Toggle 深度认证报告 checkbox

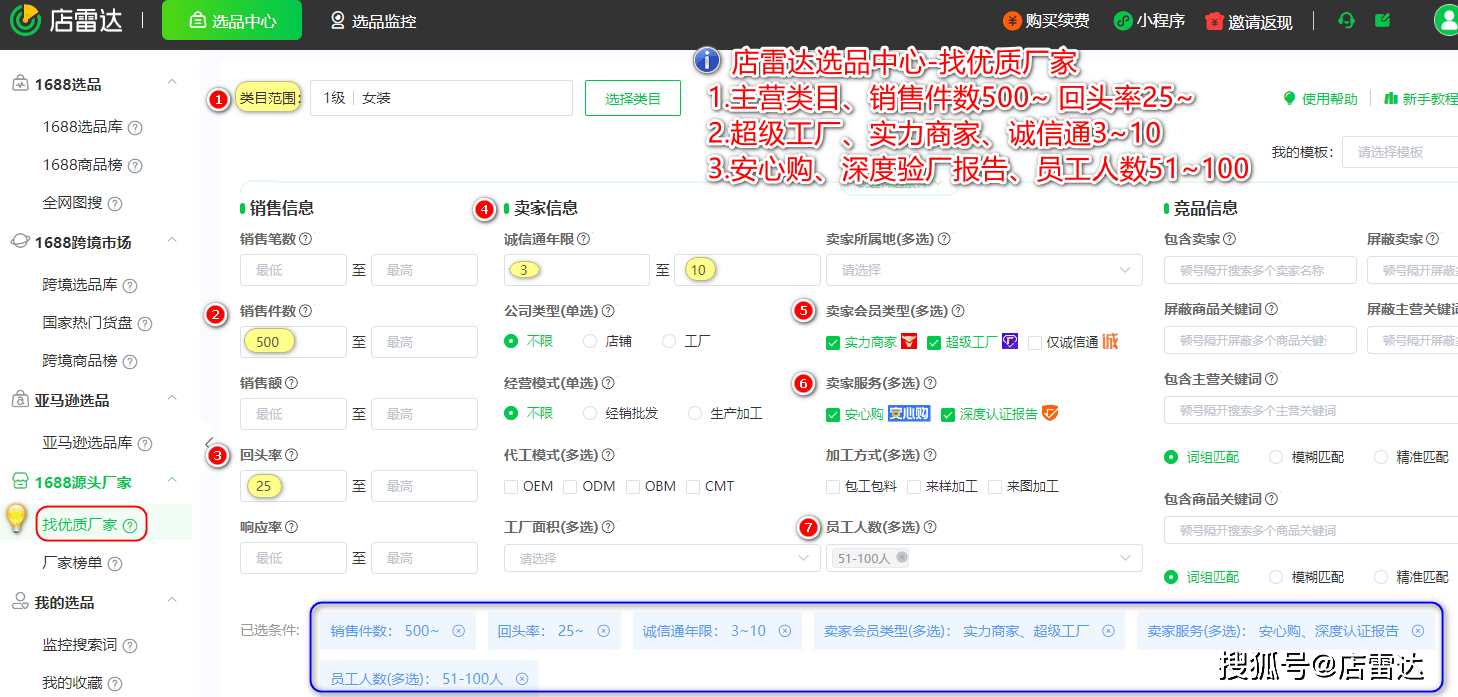tap(948, 414)
